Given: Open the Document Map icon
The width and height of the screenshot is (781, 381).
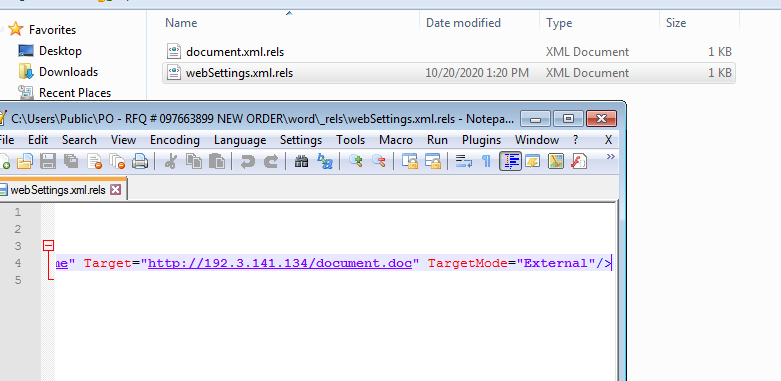Looking at the screenshot, I should click(556, 161).
